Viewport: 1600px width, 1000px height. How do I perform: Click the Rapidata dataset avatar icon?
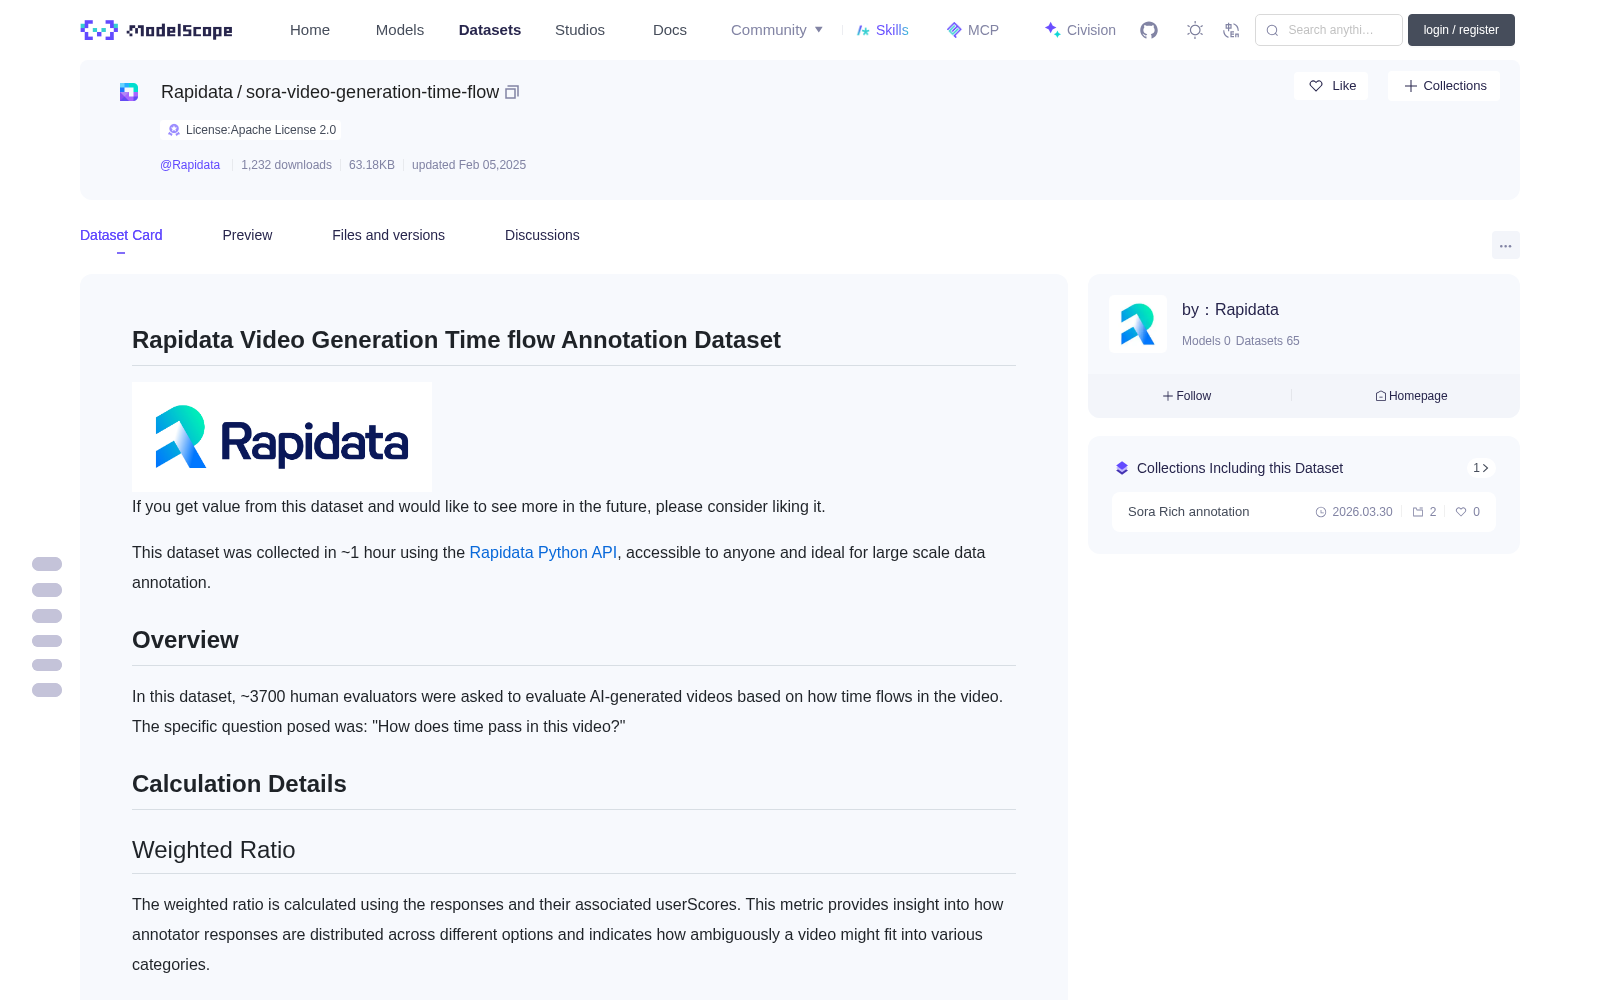pyautogui.click(x=129, y=92)
